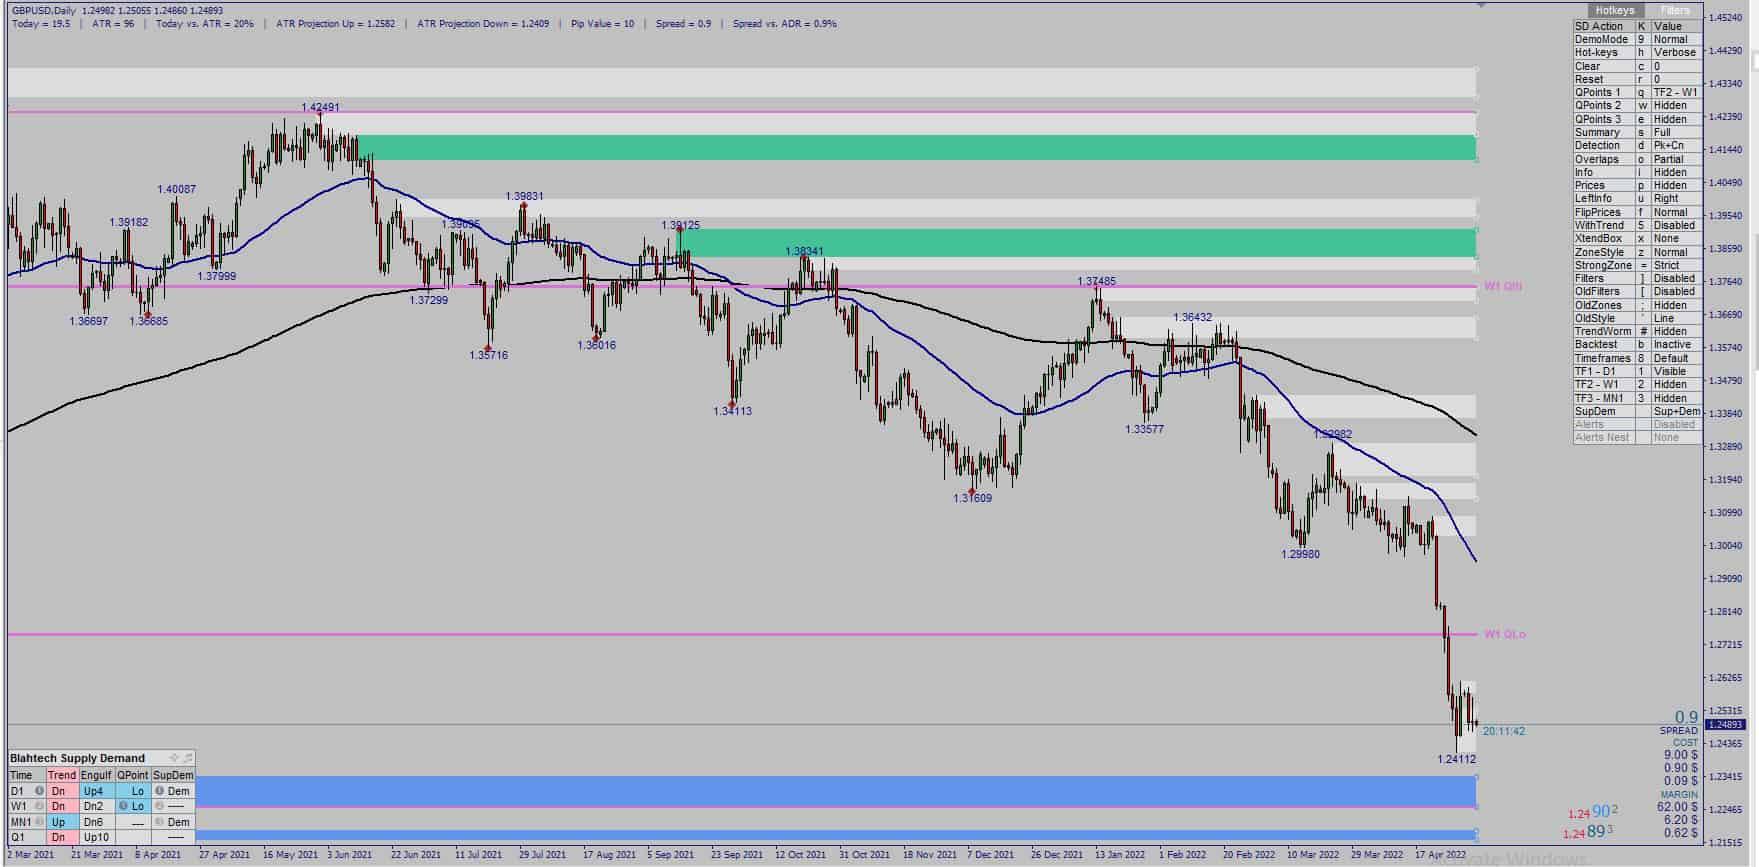Click the W1 QLo line label

coord(1504,634)
